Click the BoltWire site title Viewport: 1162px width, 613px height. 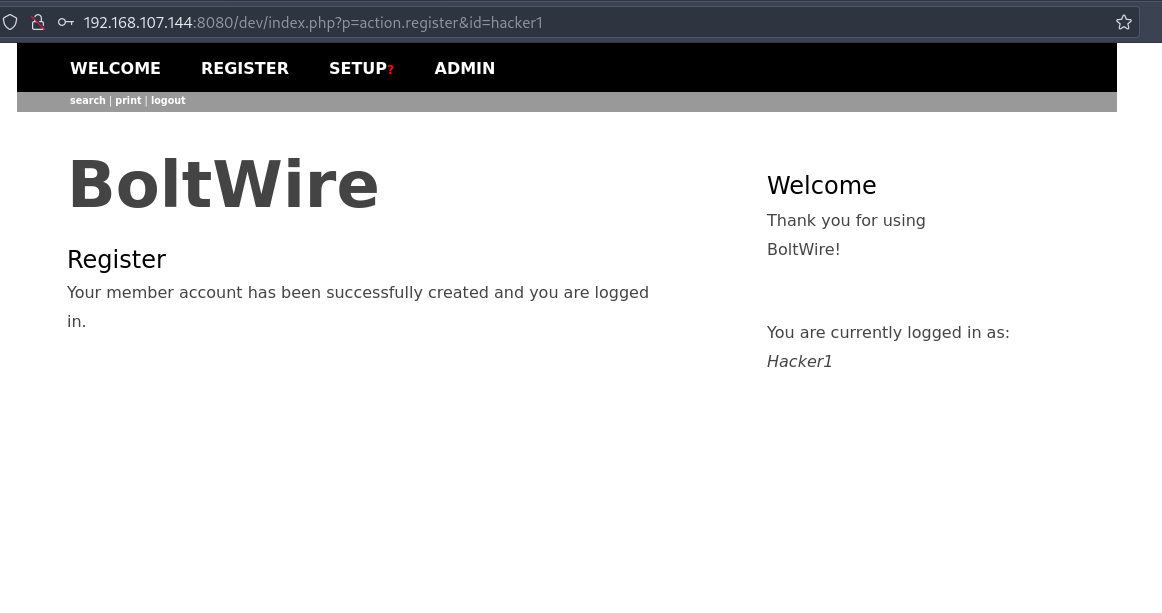point(223,184)
